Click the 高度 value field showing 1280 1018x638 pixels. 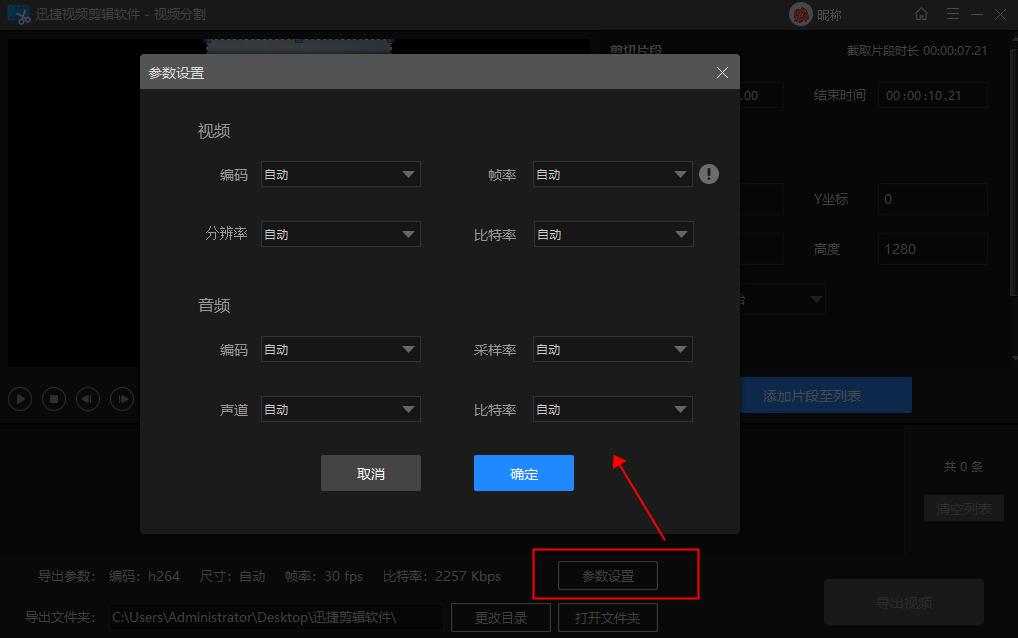932,248
